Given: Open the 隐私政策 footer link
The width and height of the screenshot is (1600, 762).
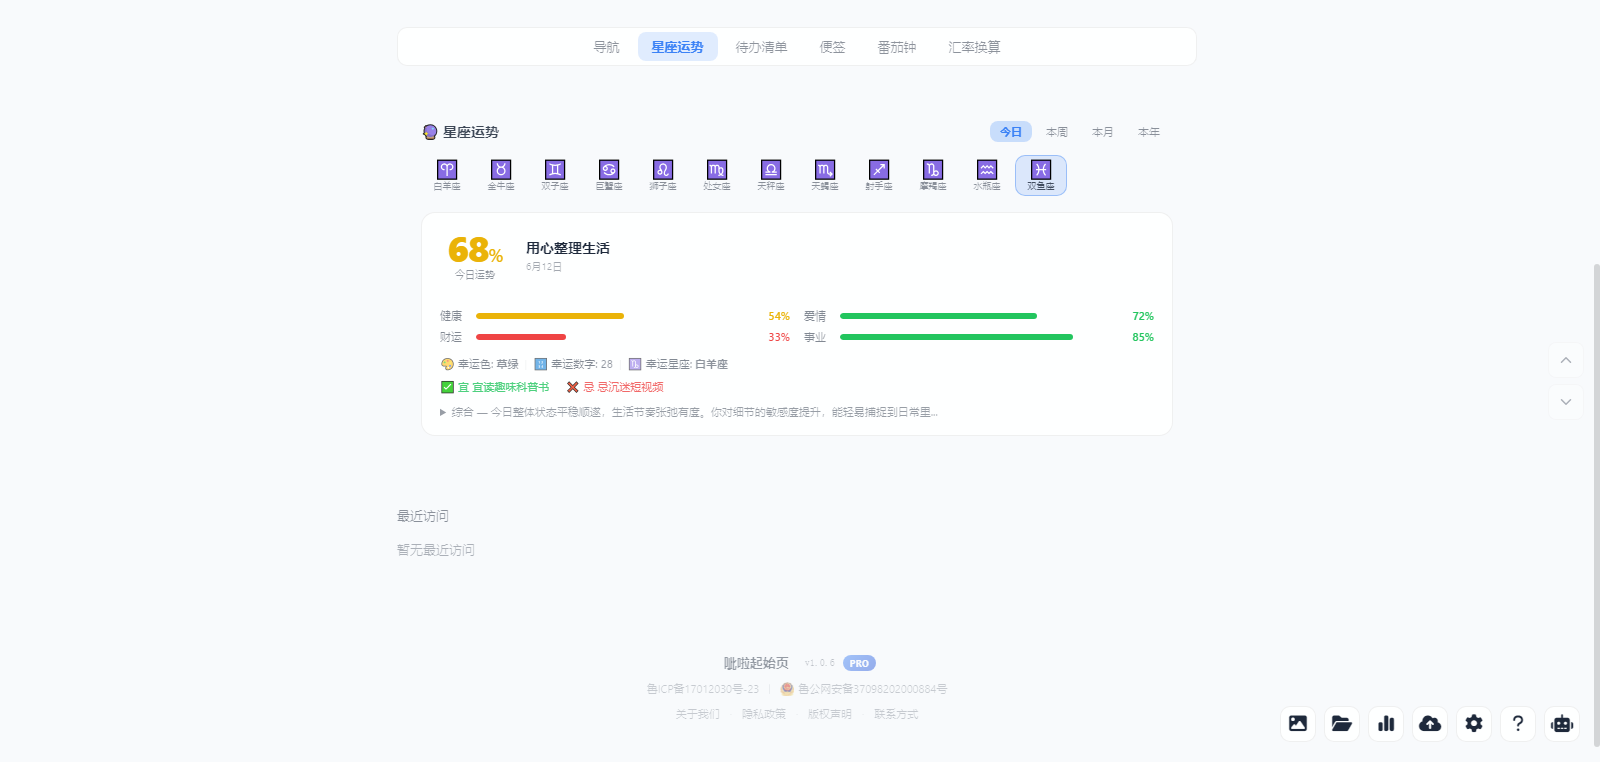Looking at the screenshot, I should click(764, 714).
